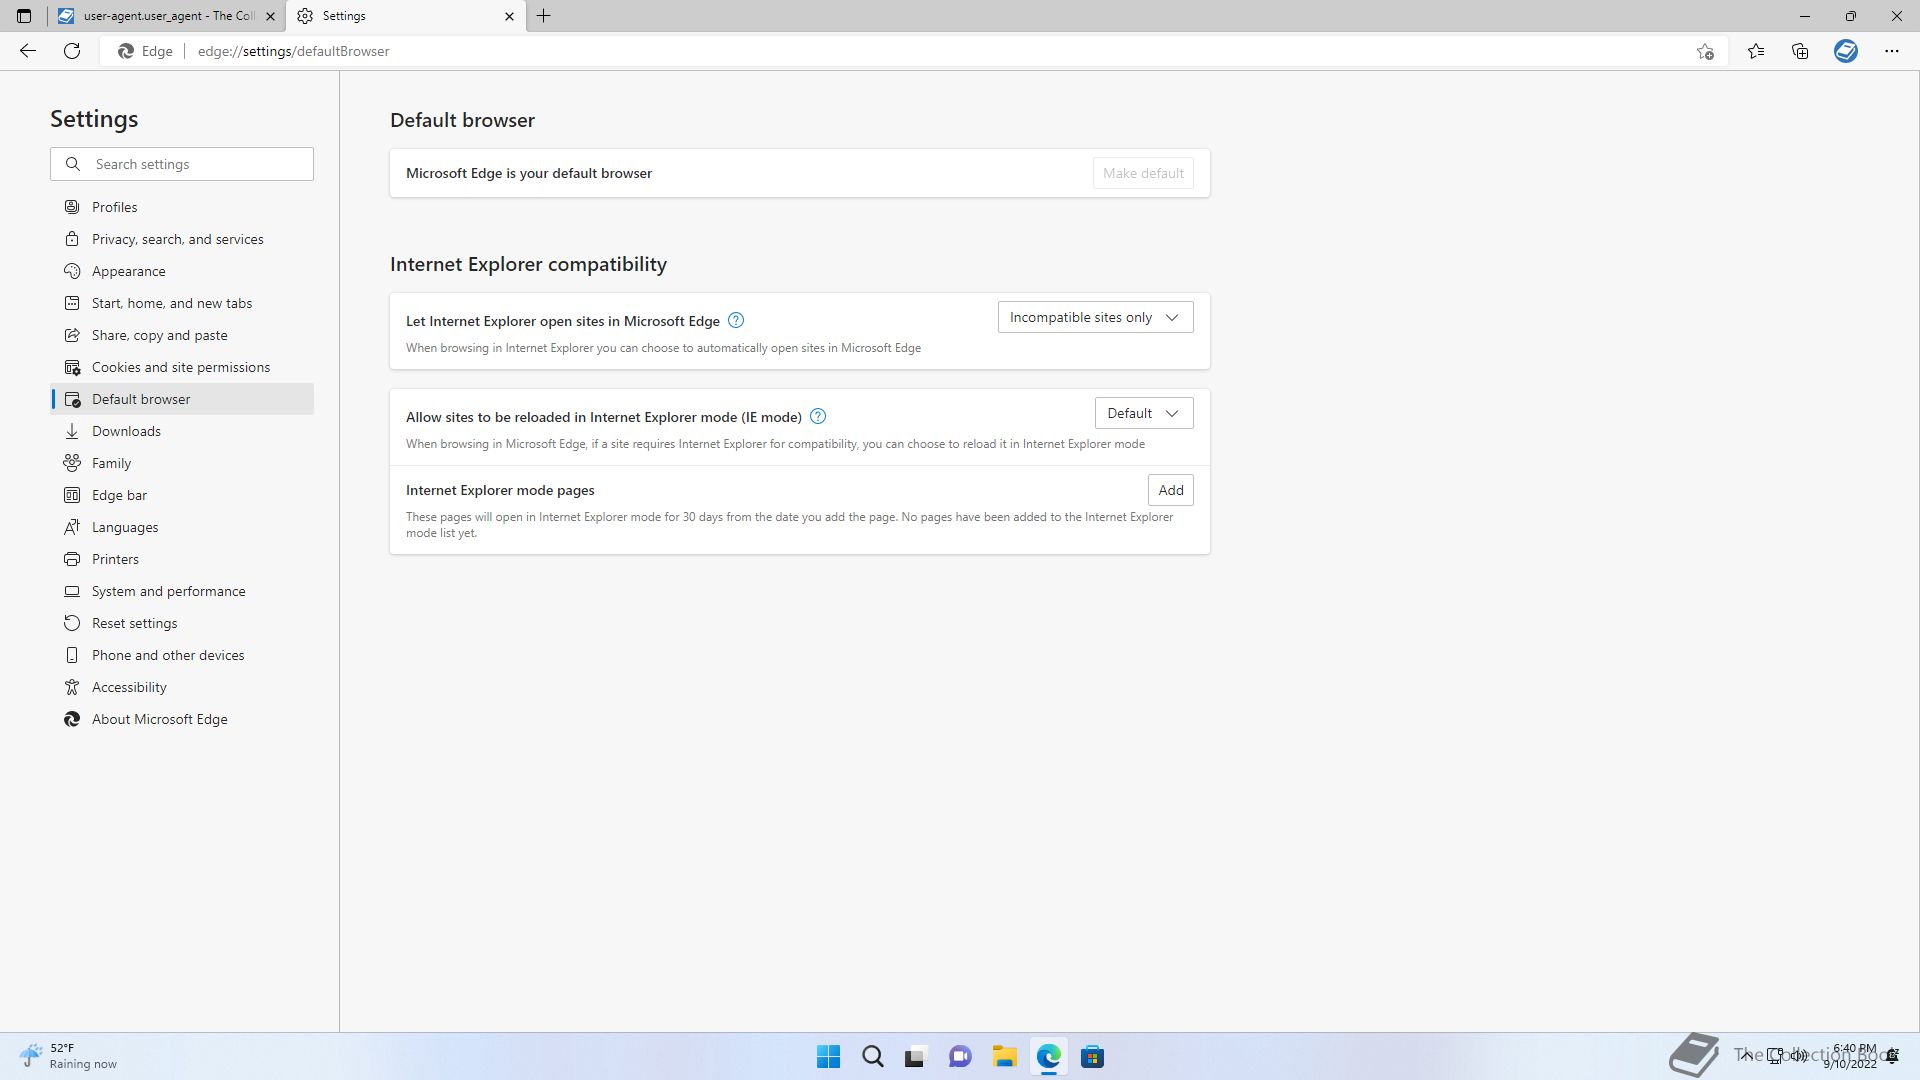Open taskbar Search
The image size is (1920, 1080).
click(x=872, y=1057)
